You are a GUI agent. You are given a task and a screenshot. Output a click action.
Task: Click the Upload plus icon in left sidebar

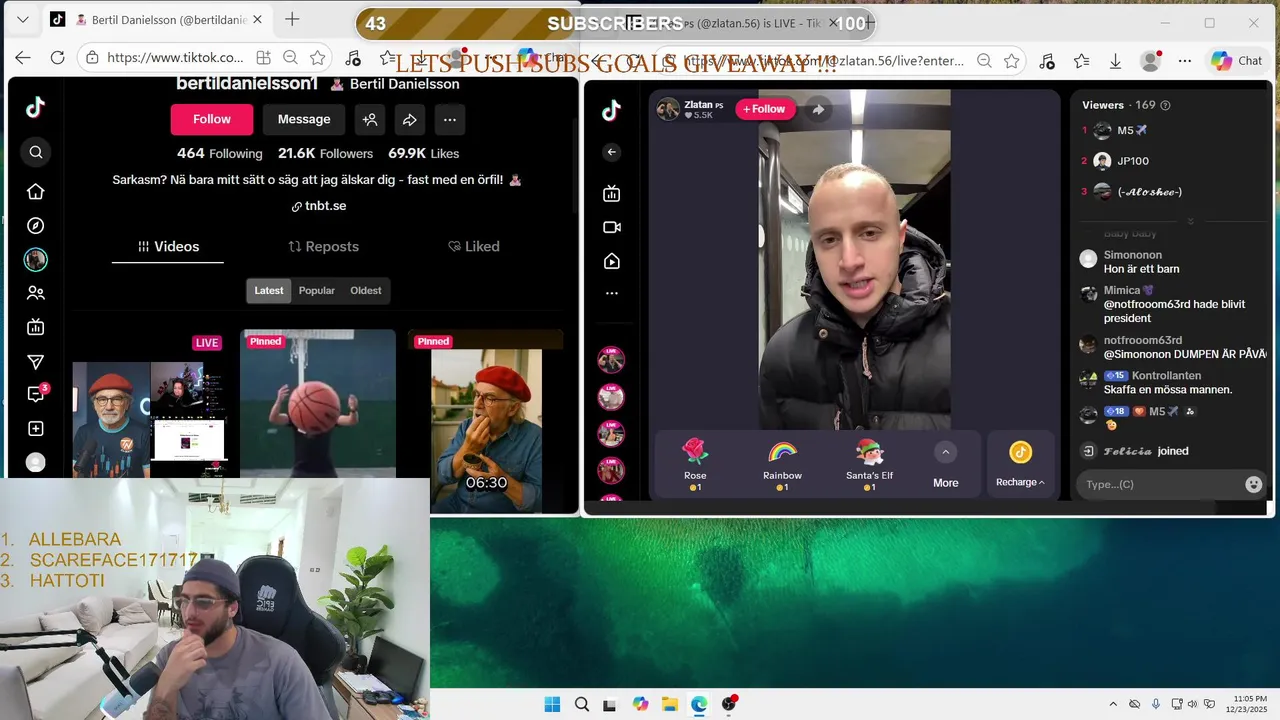[36, 429]
